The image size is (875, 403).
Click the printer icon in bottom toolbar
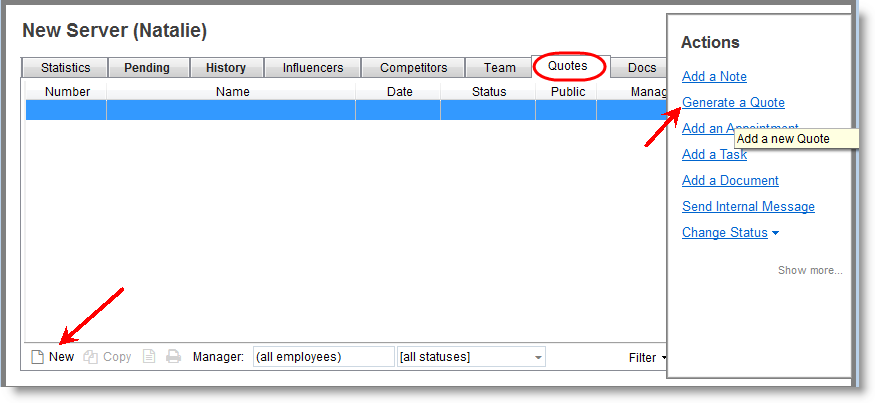tap(173, 357)
